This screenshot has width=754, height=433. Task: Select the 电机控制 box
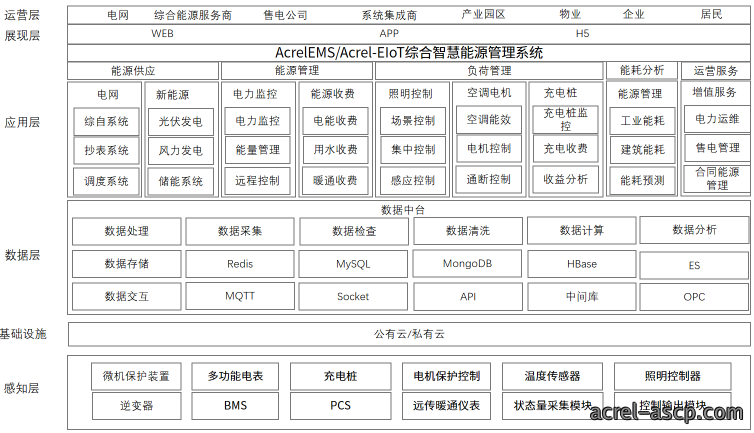click(x=489, y=149)
